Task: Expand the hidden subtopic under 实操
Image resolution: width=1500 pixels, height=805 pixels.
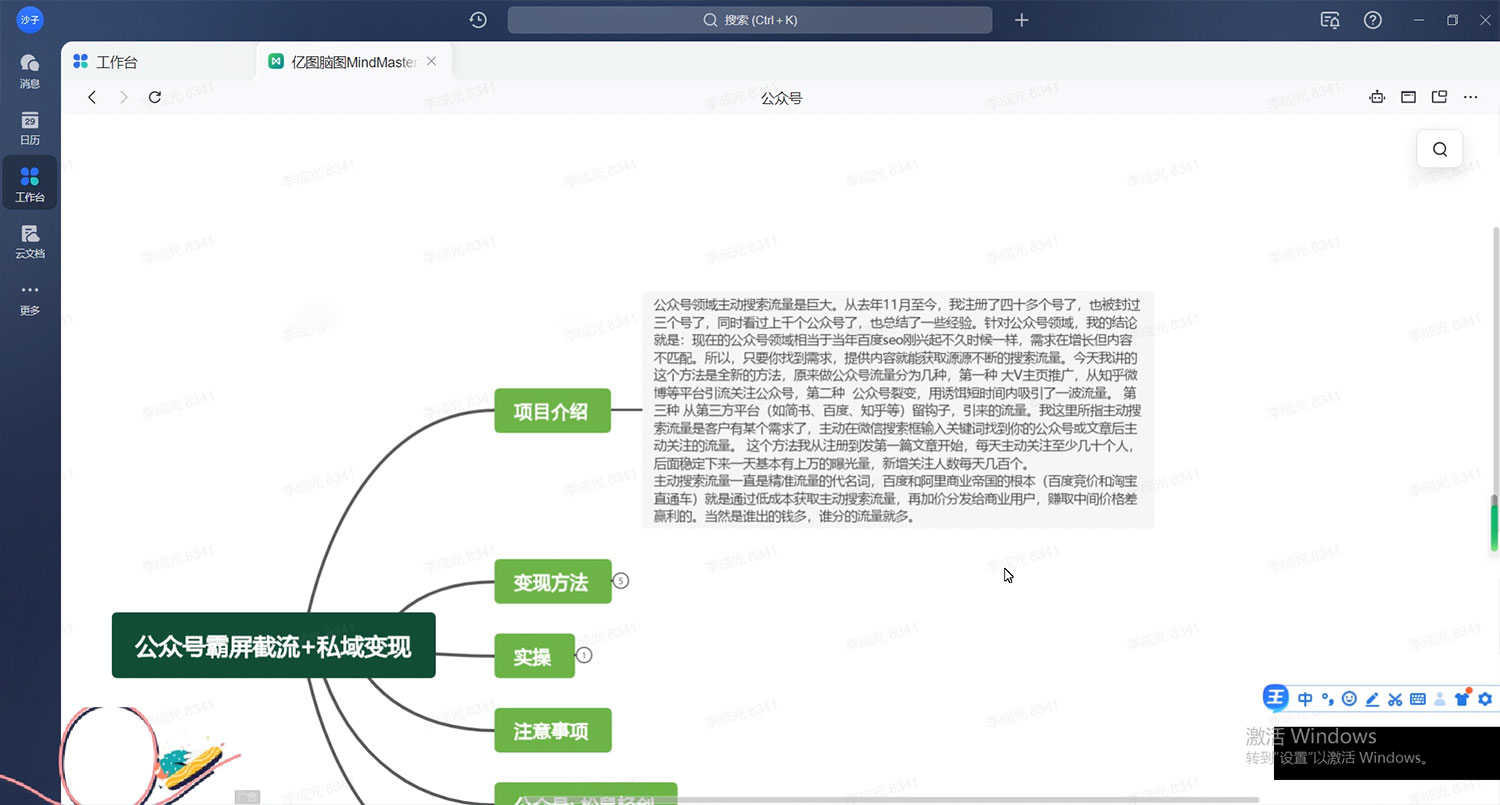Action: 584,655
